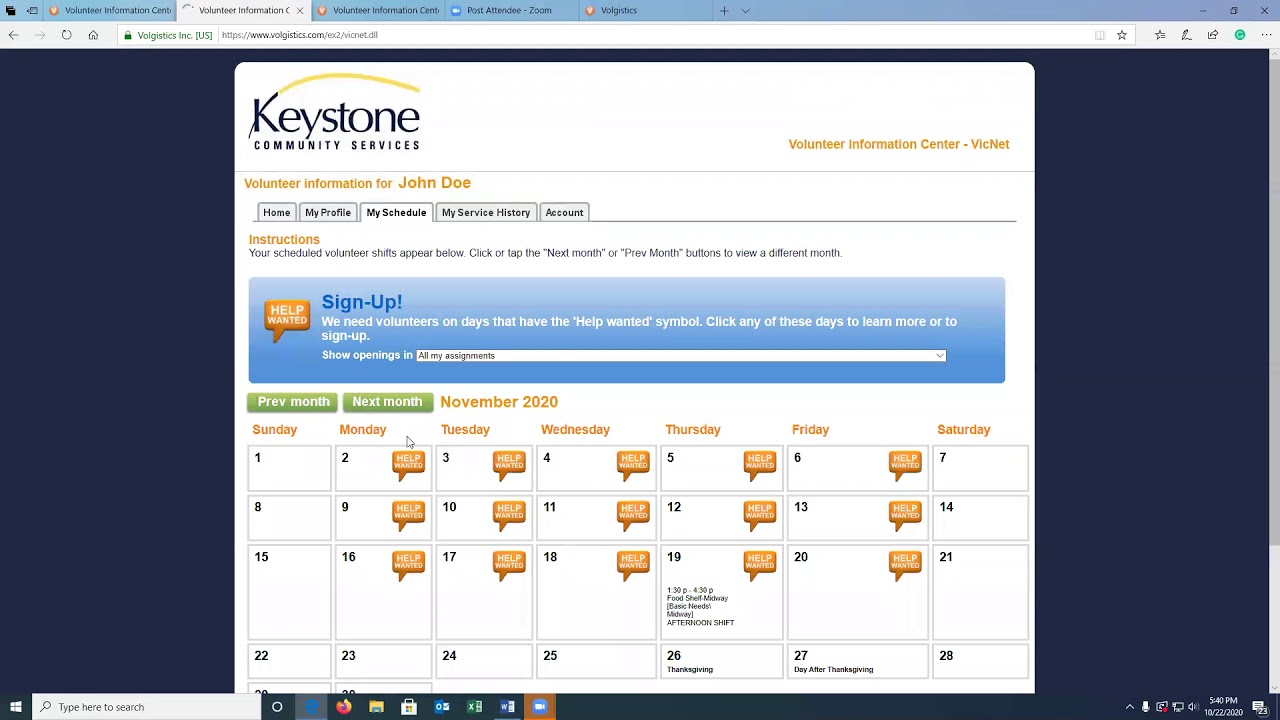Open Help Wanted on Wednesday November 11

pyautogui.click(x=633, y=515)
